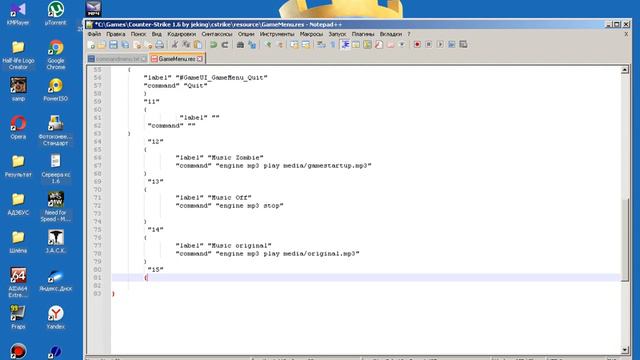Screen dimensions: 640x360
Task: Open the Вид menu
Action: pos(157,34)
